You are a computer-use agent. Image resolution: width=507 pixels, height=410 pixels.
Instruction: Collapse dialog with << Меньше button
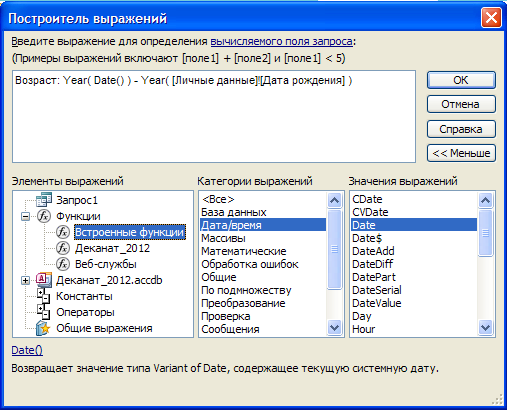pos(461,153)
